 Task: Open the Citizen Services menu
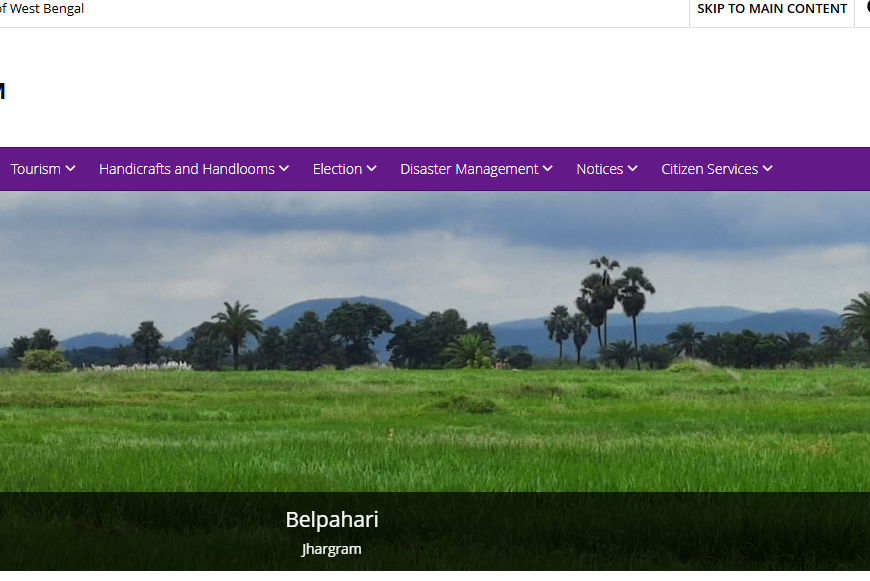pos(709,169)
